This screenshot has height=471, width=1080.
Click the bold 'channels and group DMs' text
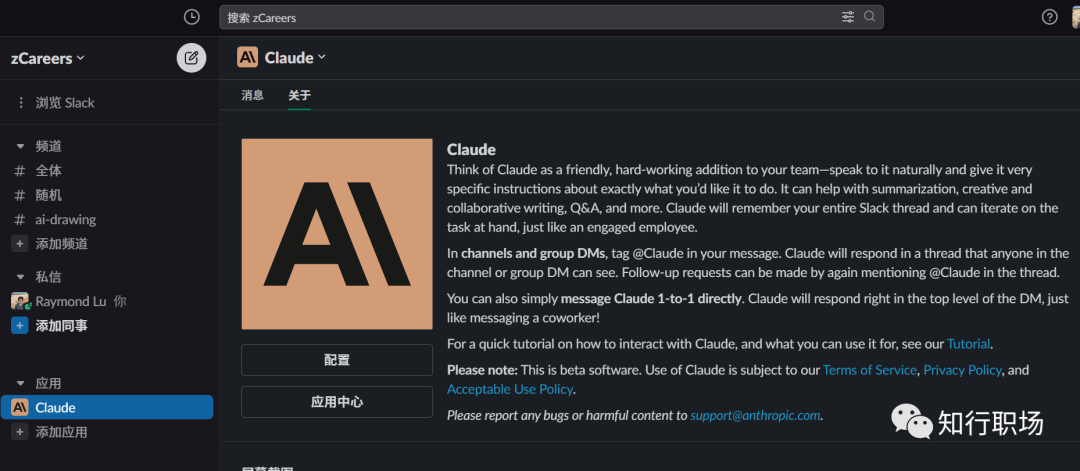[534, 253]
